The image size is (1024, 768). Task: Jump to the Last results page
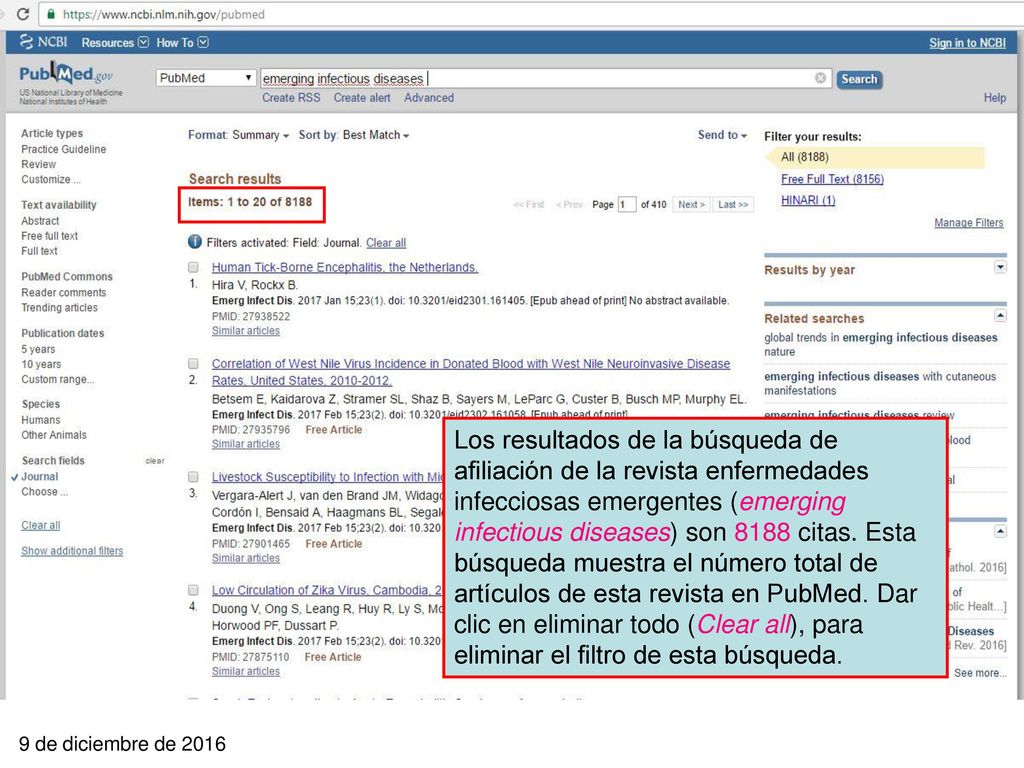(x=733, y=204)
